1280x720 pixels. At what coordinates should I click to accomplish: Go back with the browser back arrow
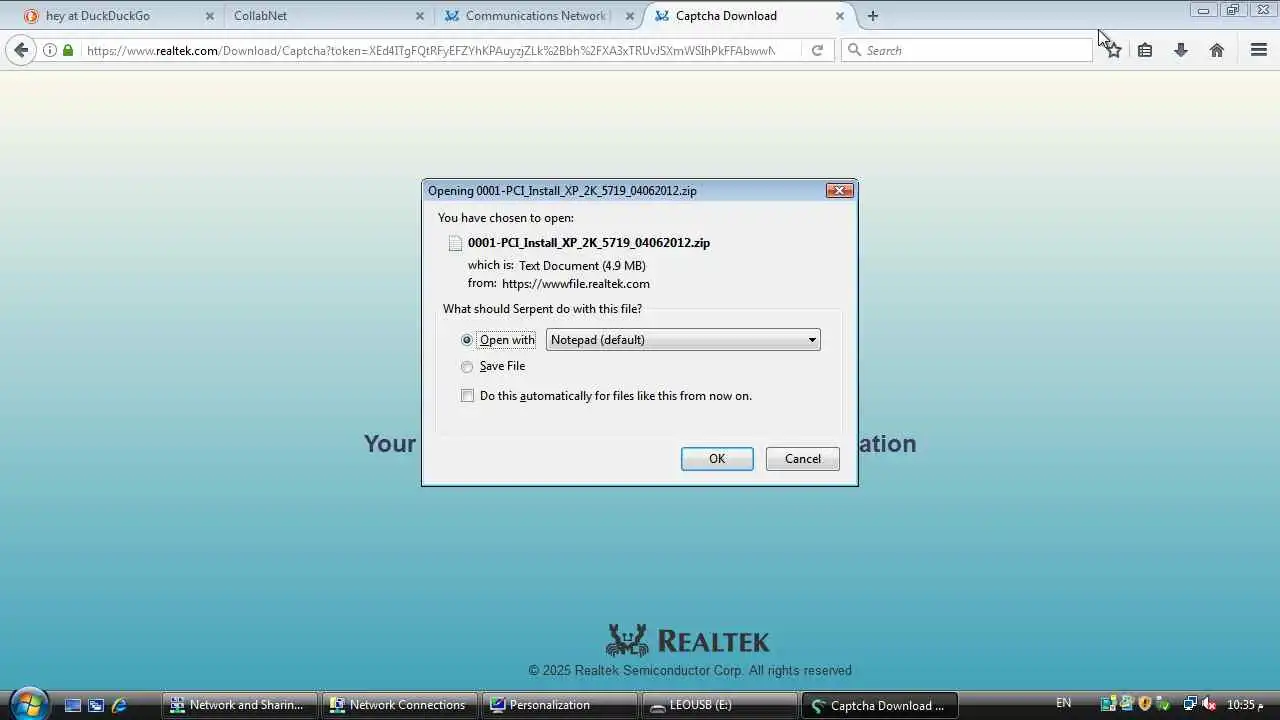21,50
